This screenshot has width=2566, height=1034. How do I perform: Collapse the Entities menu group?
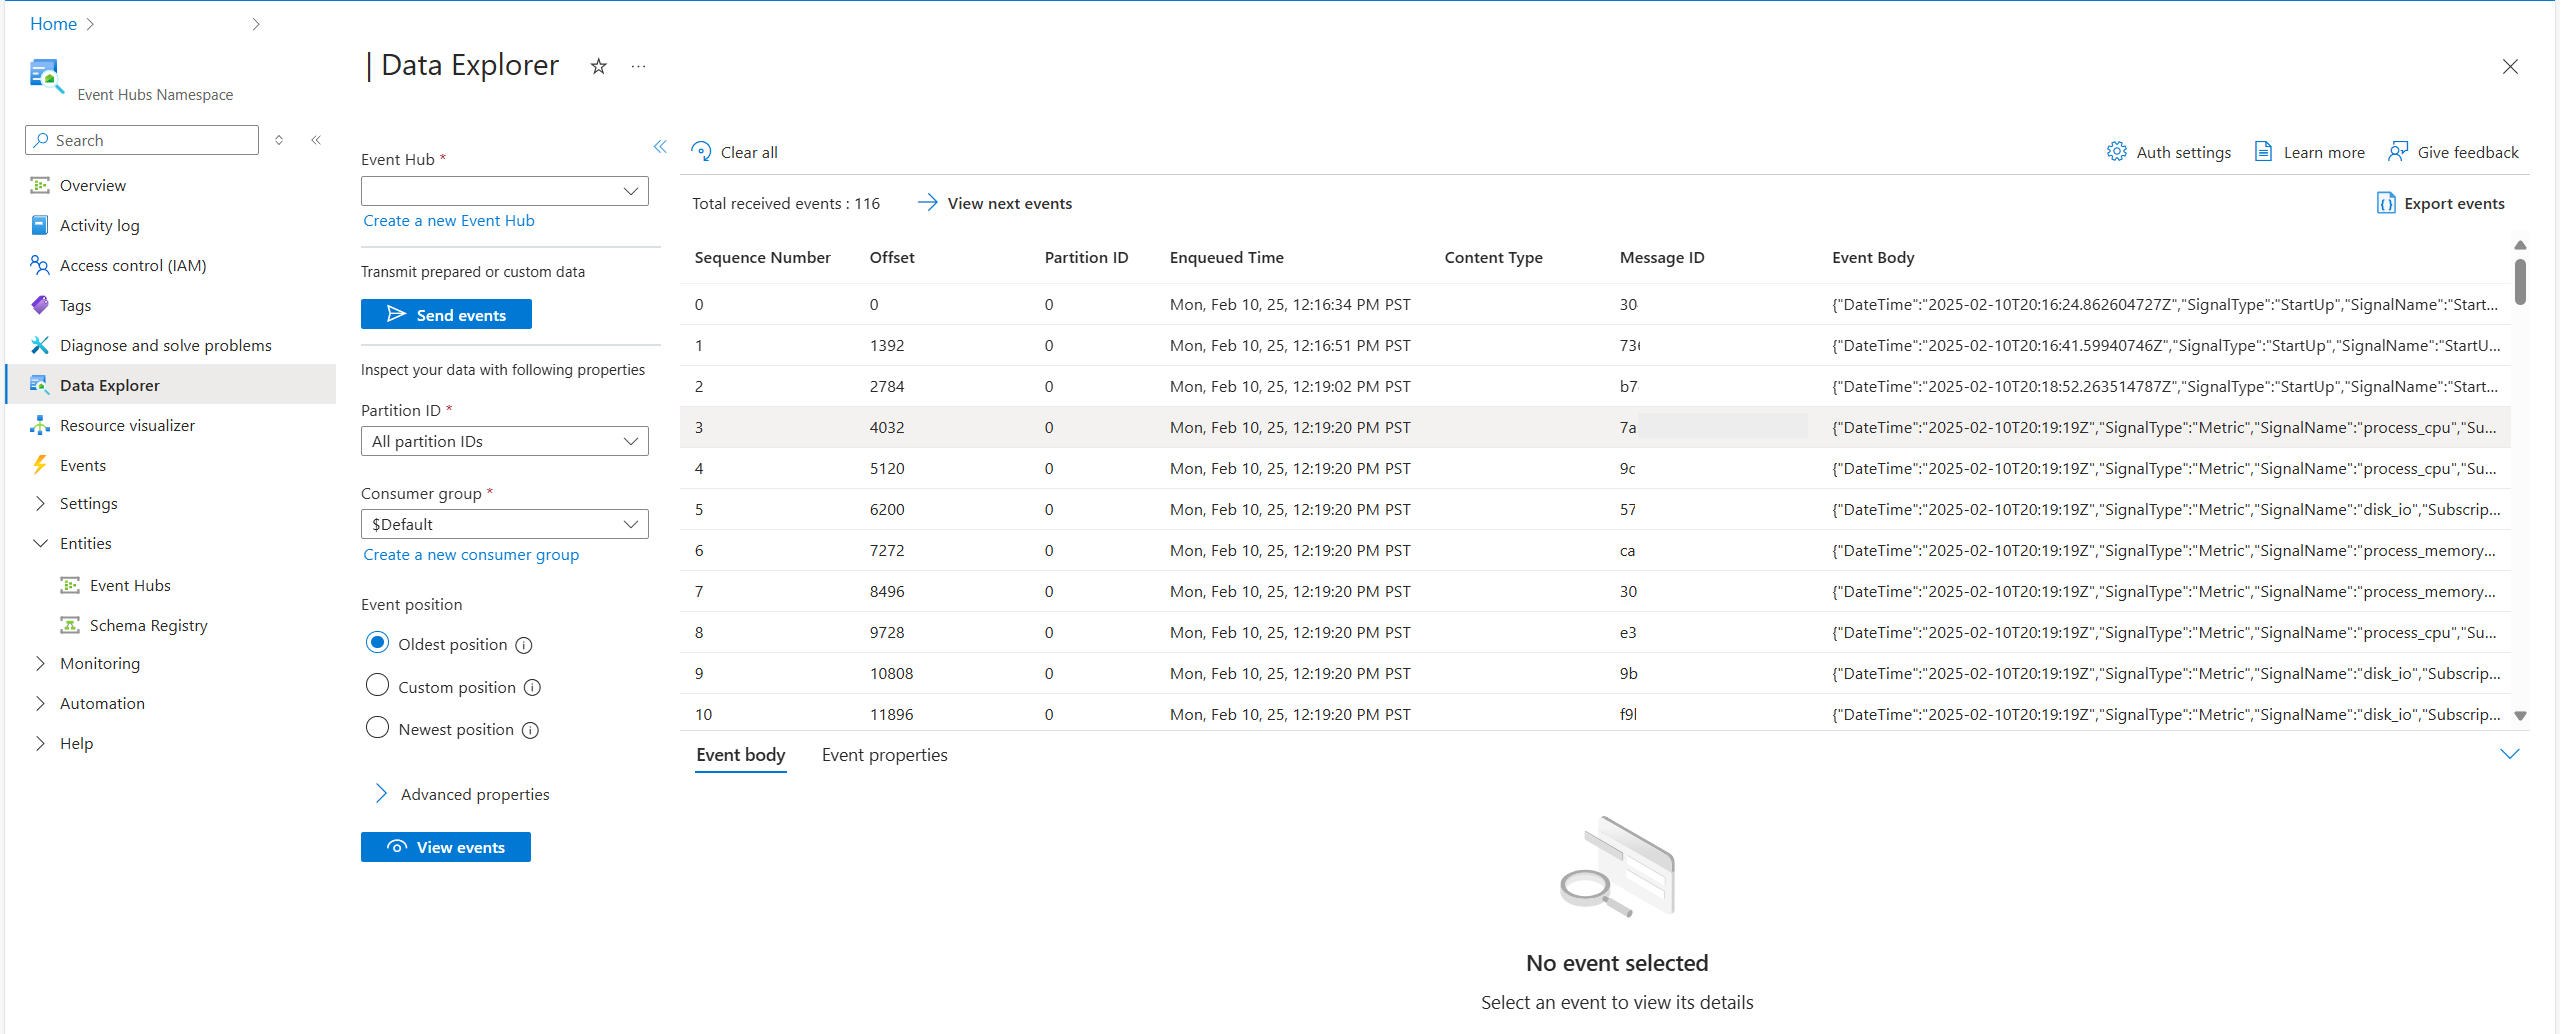click(40, 543)
